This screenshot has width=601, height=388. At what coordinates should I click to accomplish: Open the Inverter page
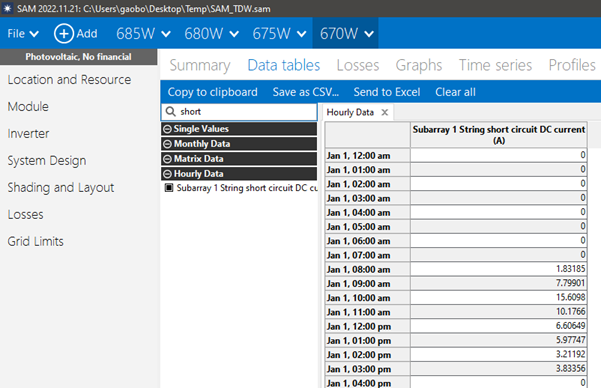[x=28, y=134]
